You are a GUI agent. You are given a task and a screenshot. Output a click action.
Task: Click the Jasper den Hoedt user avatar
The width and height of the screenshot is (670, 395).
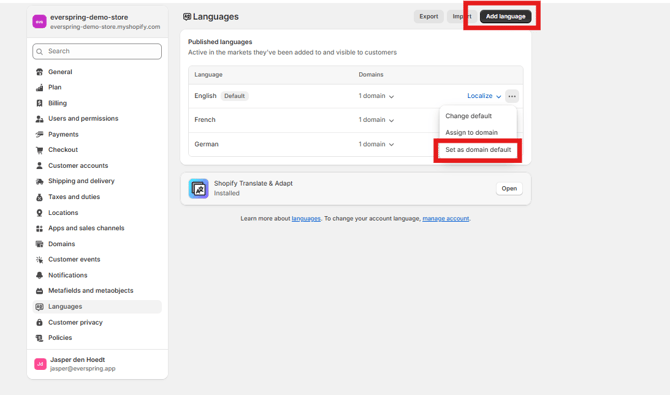pos(40,364)
